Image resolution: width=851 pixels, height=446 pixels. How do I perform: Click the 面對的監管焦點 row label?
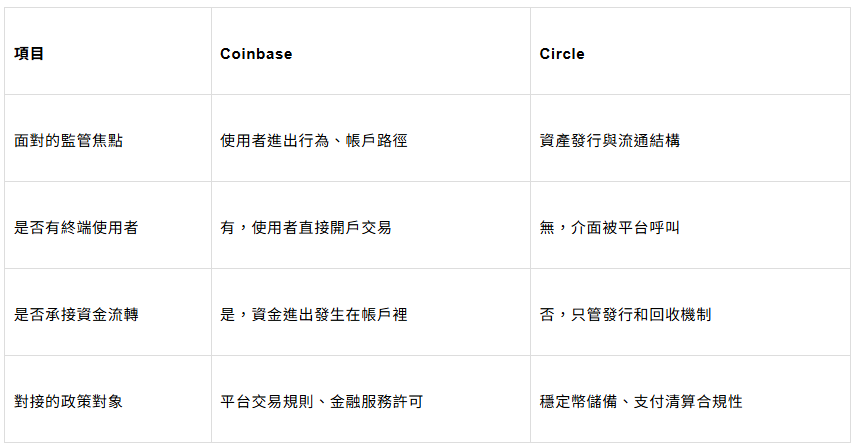(x=69, y=141)
